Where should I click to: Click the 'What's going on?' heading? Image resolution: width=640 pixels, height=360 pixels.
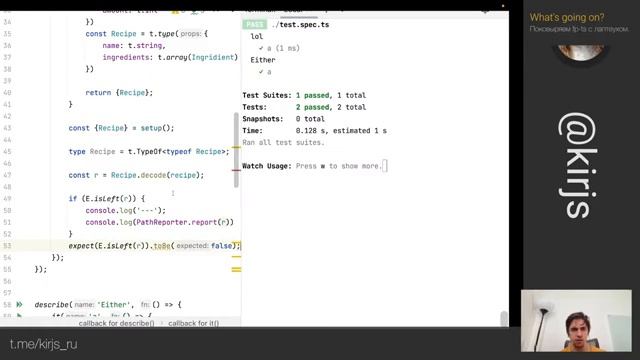tap(567, 18)
